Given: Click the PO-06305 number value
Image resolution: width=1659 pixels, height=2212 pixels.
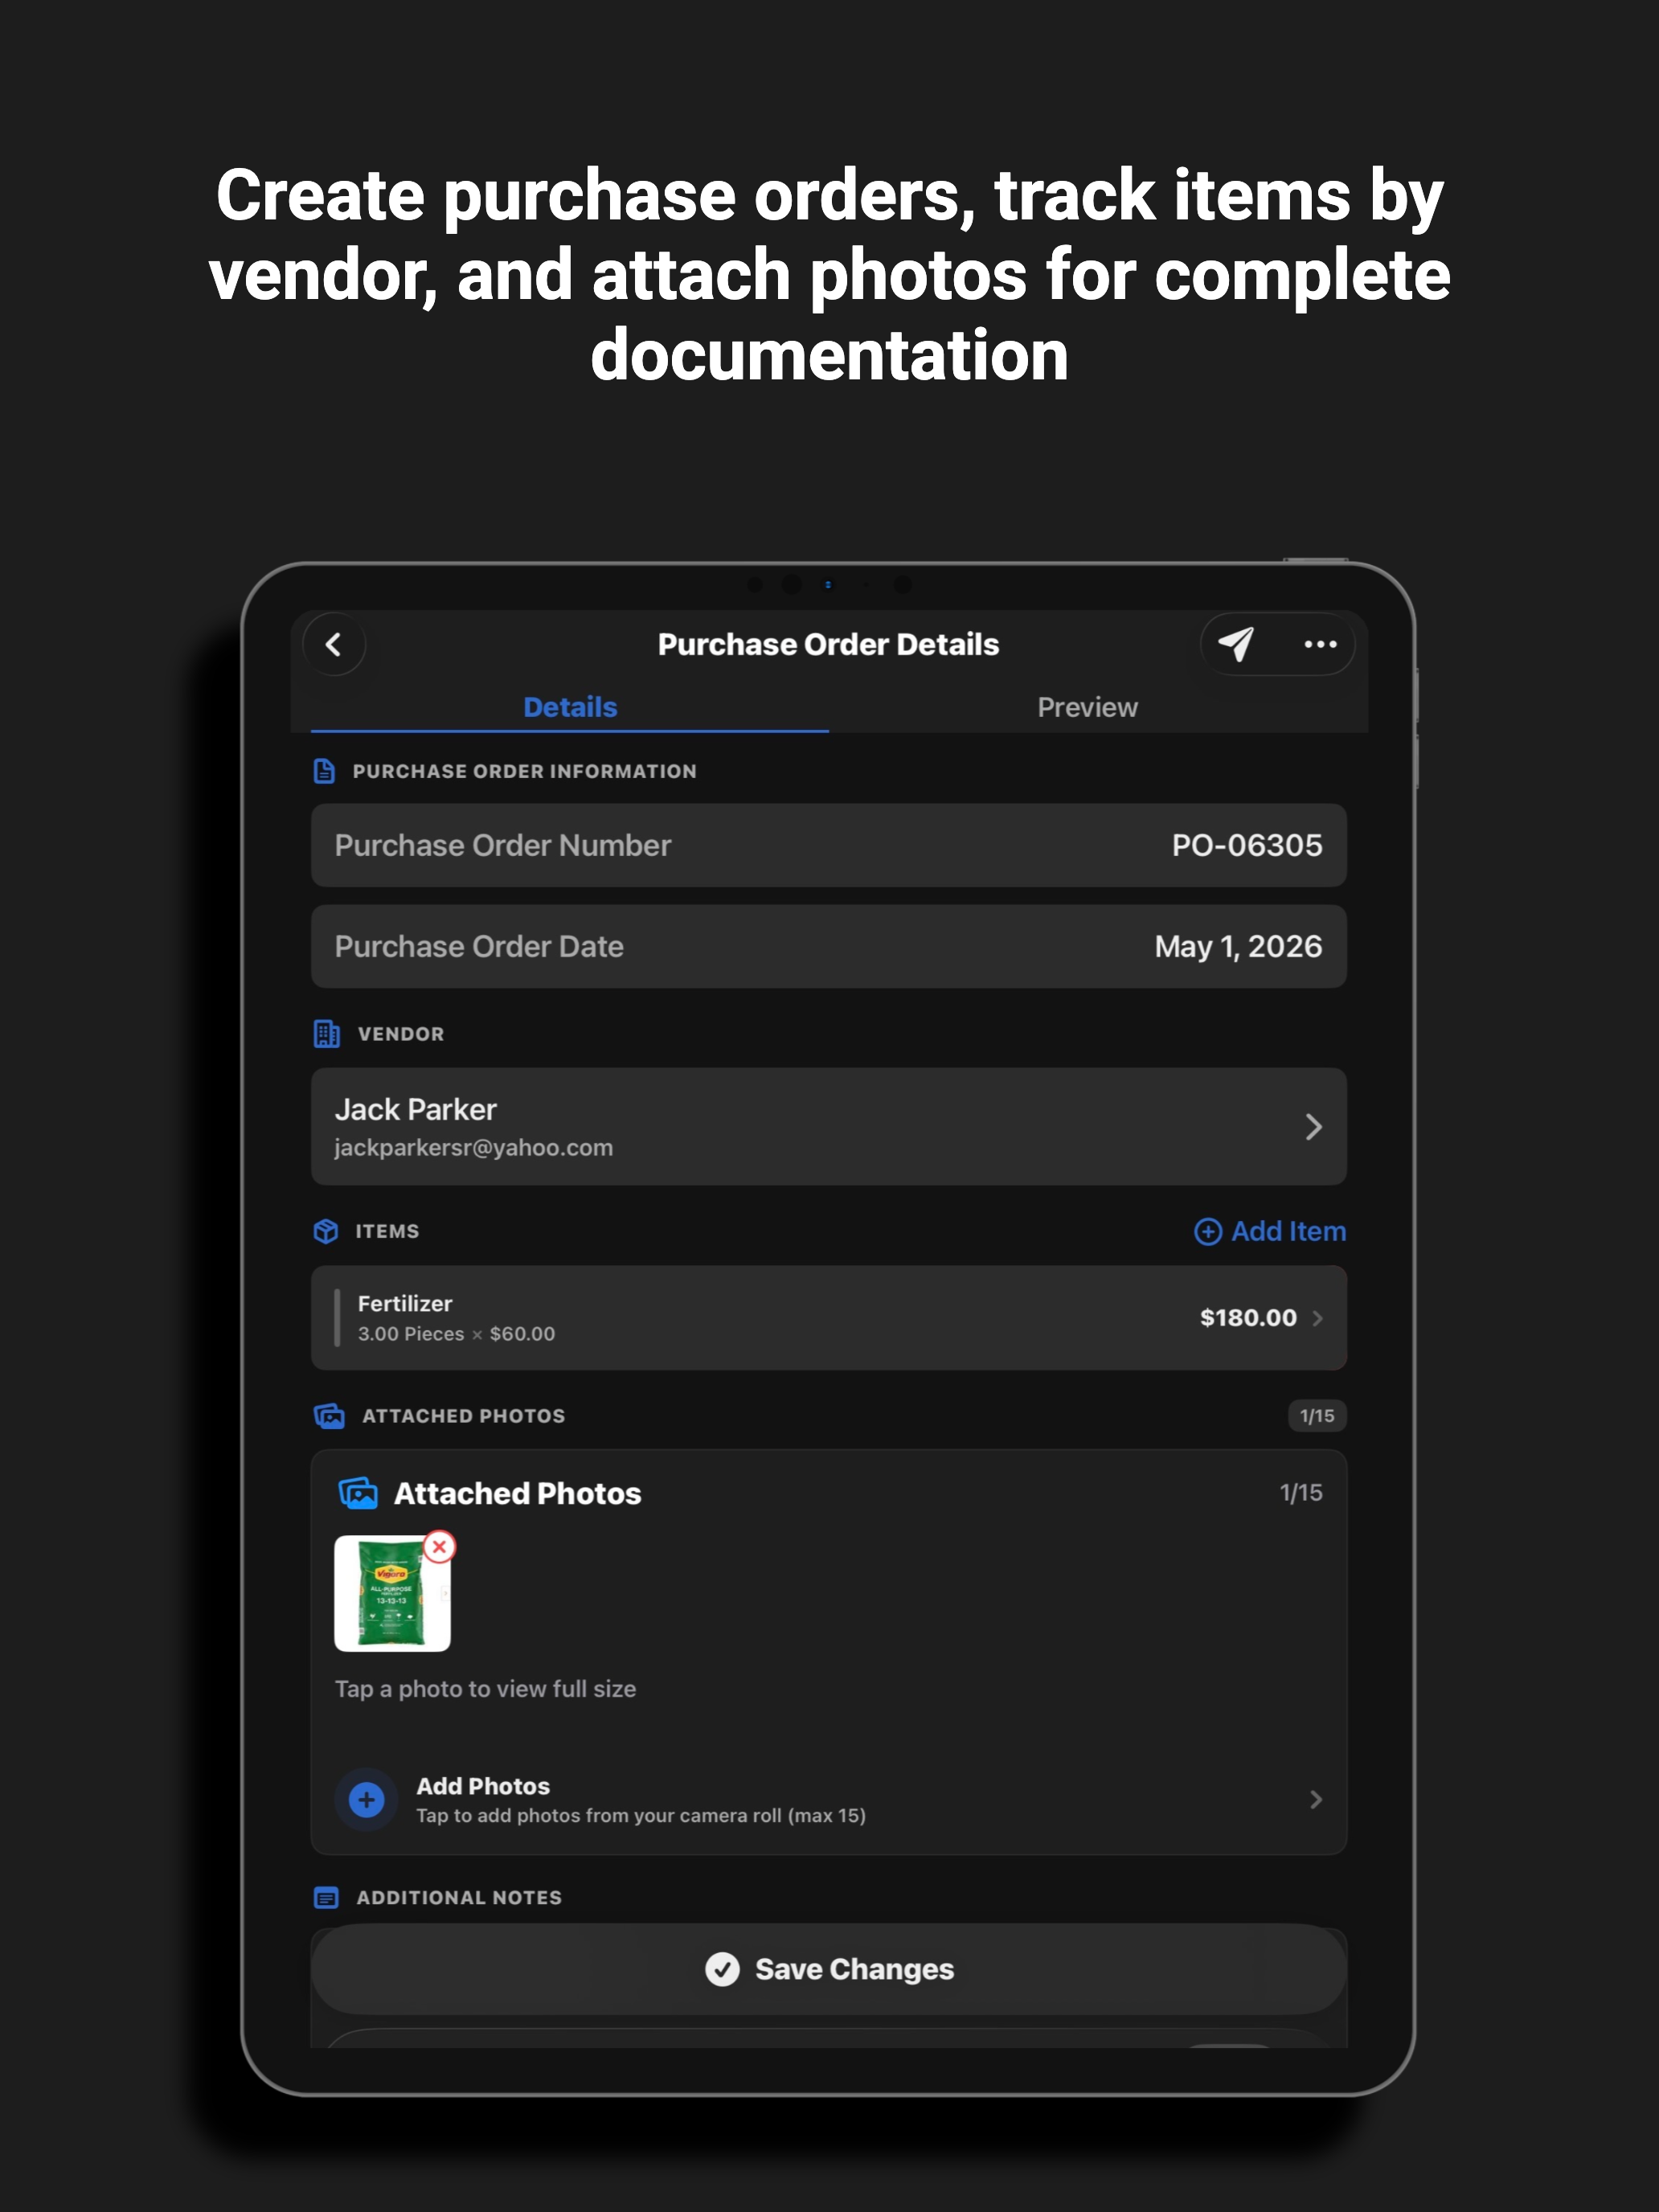Looking at the screenshot, I should (x=1246, y=845).
